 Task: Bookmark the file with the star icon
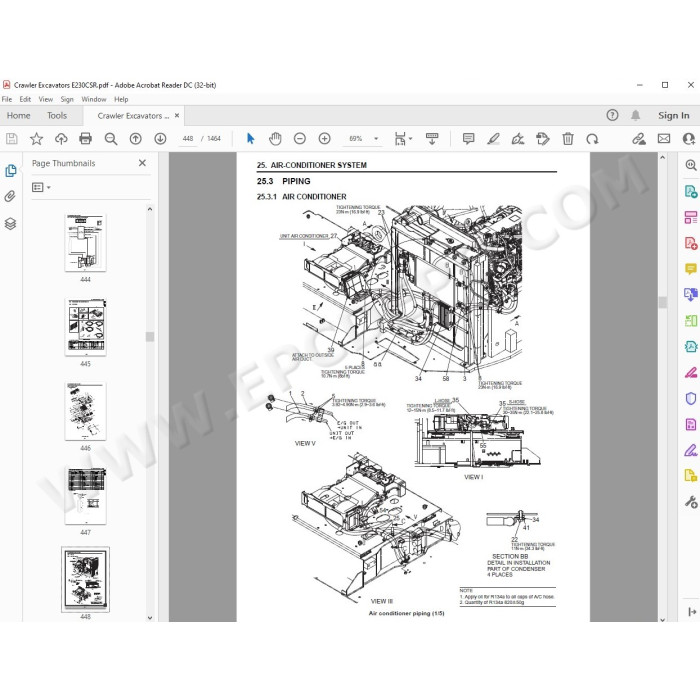tap(36, 139)
